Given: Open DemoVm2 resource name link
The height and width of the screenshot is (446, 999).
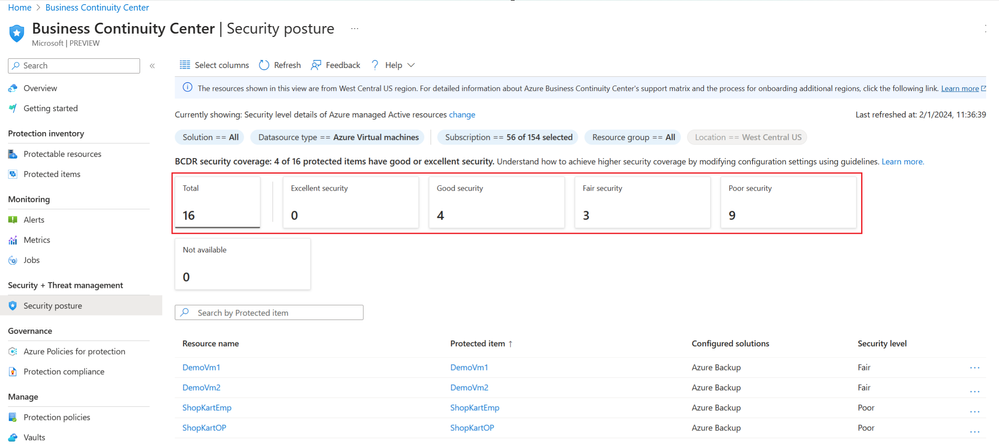Looking at the screenshot, I should click(201, 387).
